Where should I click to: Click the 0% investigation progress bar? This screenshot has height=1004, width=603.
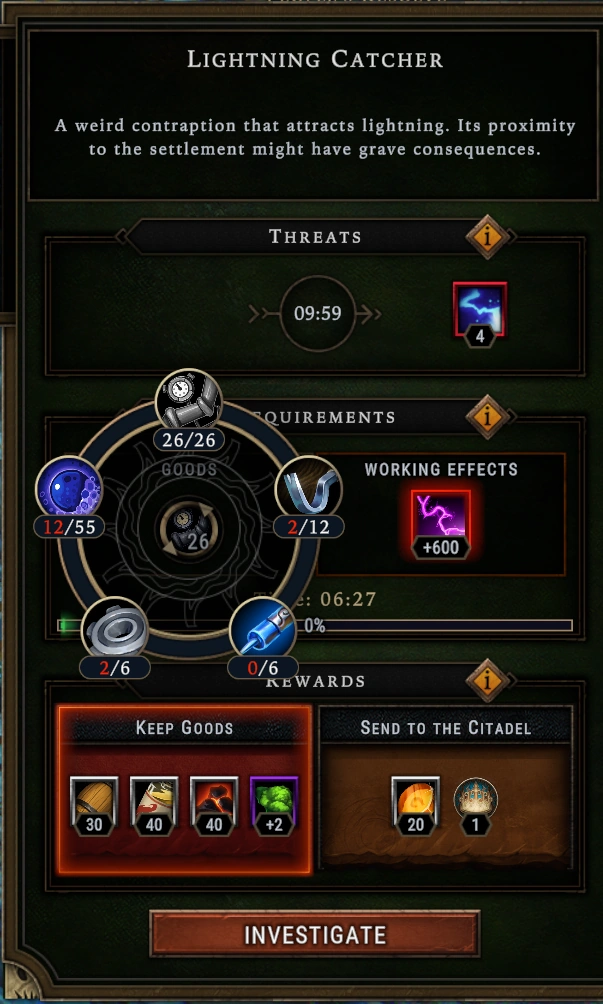[314, 626]
